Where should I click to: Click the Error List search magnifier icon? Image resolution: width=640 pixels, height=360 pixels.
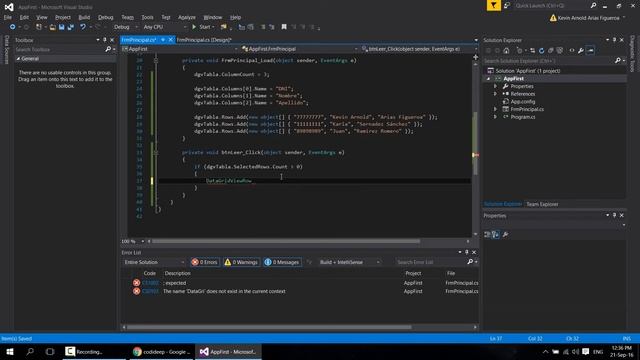[470, 262]
